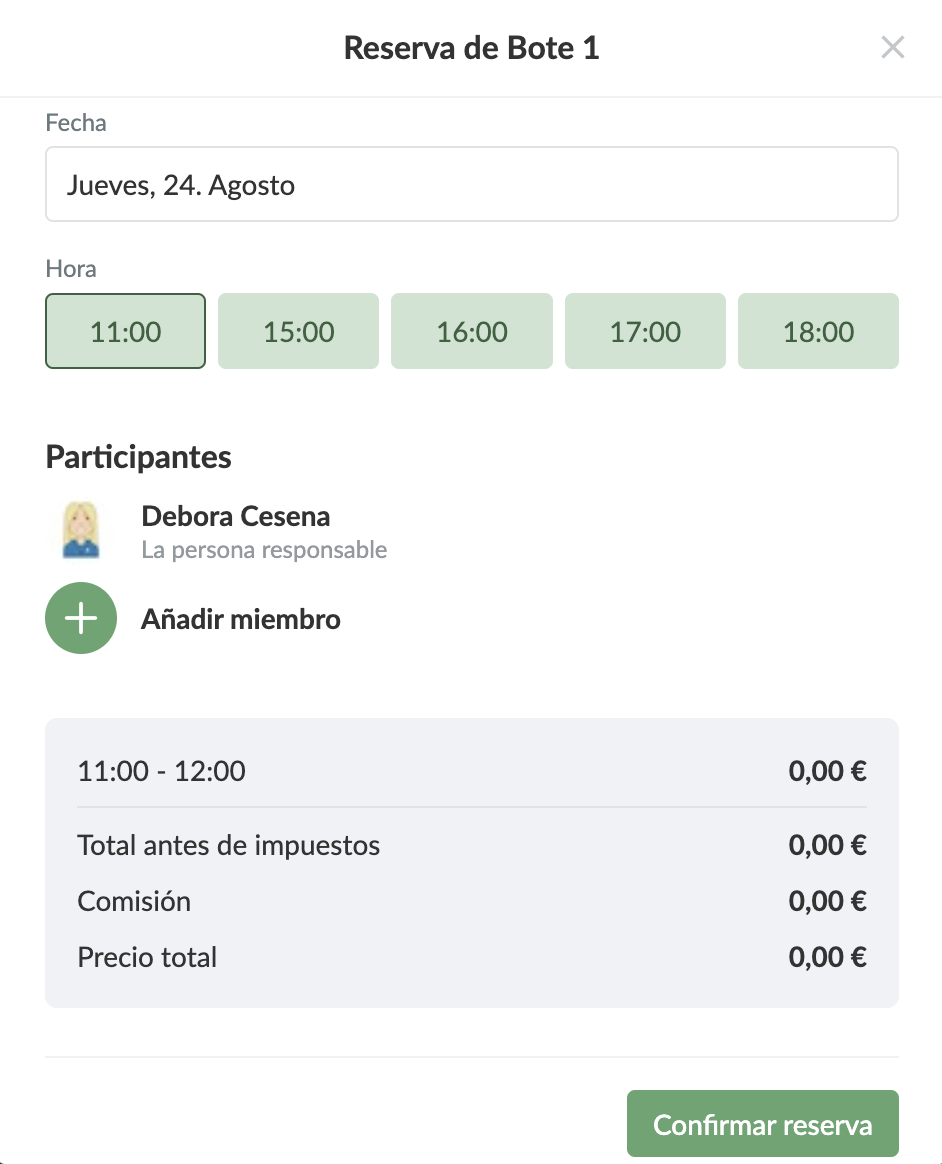Click the green plus add-member icon

[81, 619]
